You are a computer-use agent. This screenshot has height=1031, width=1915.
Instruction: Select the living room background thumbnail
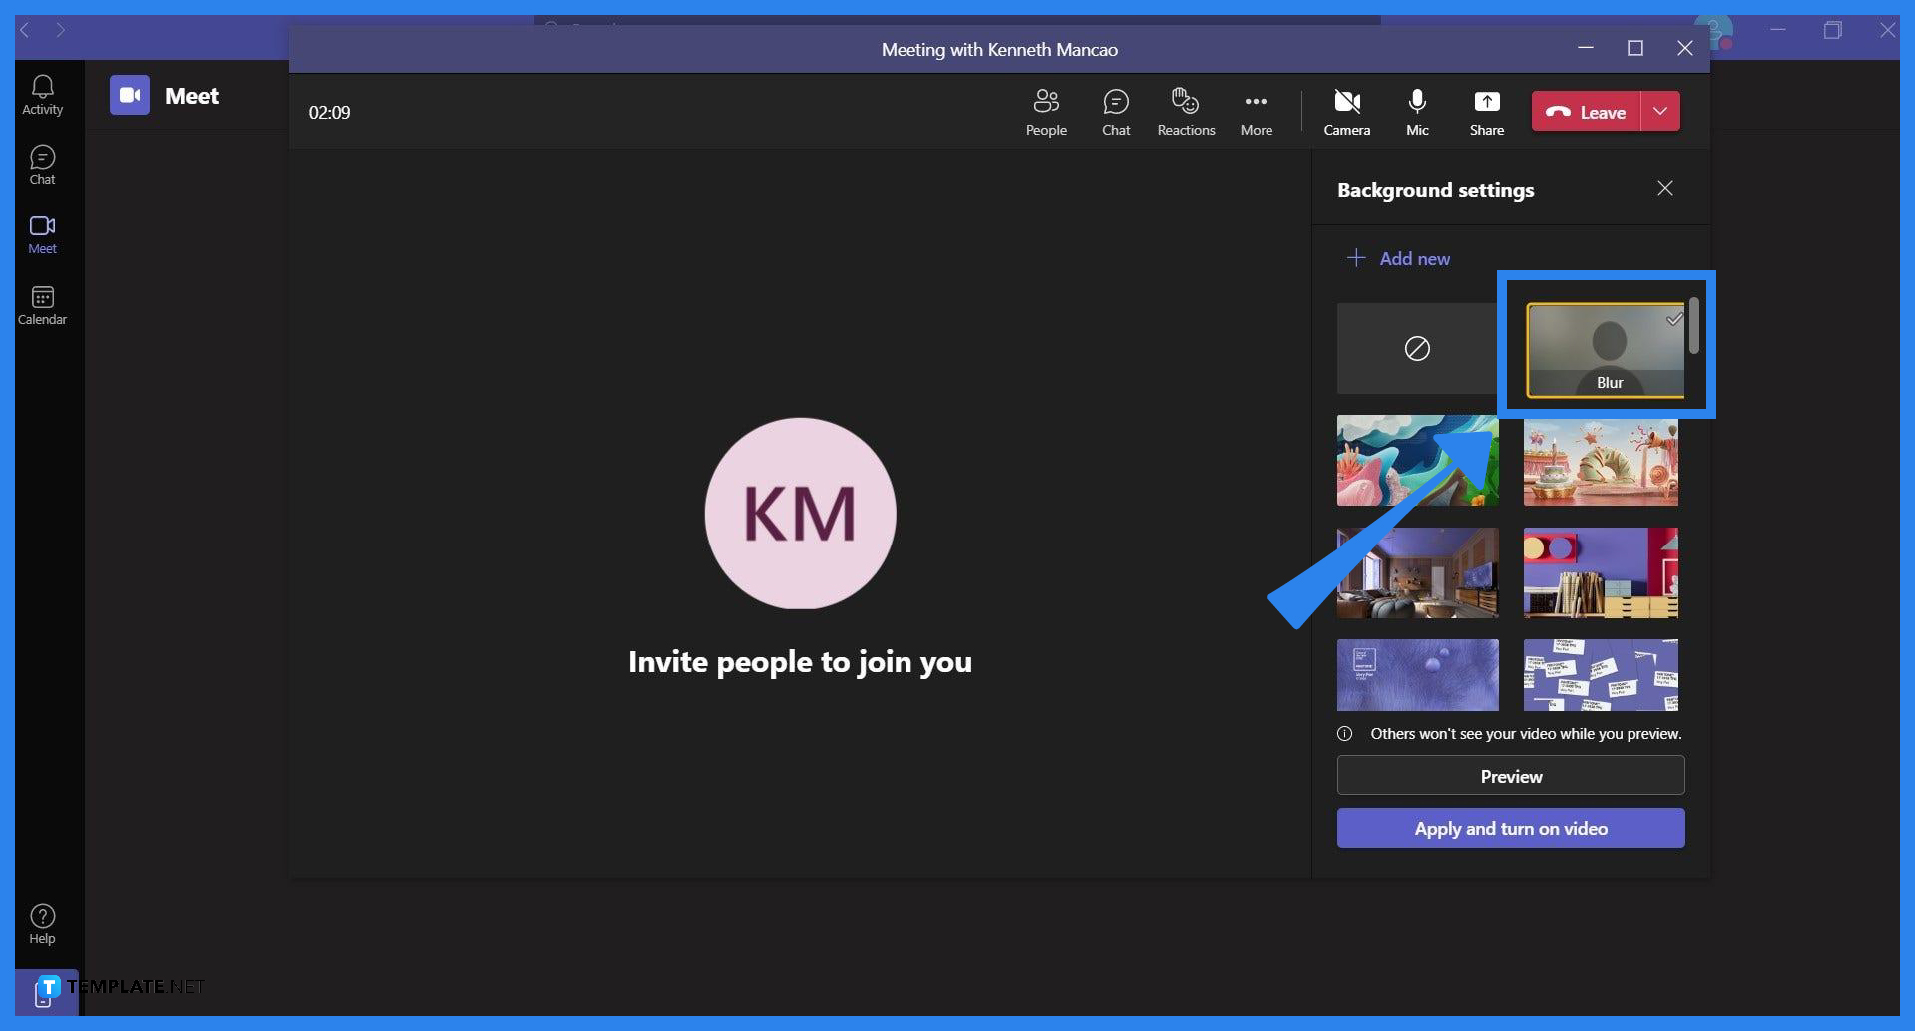1417,573
